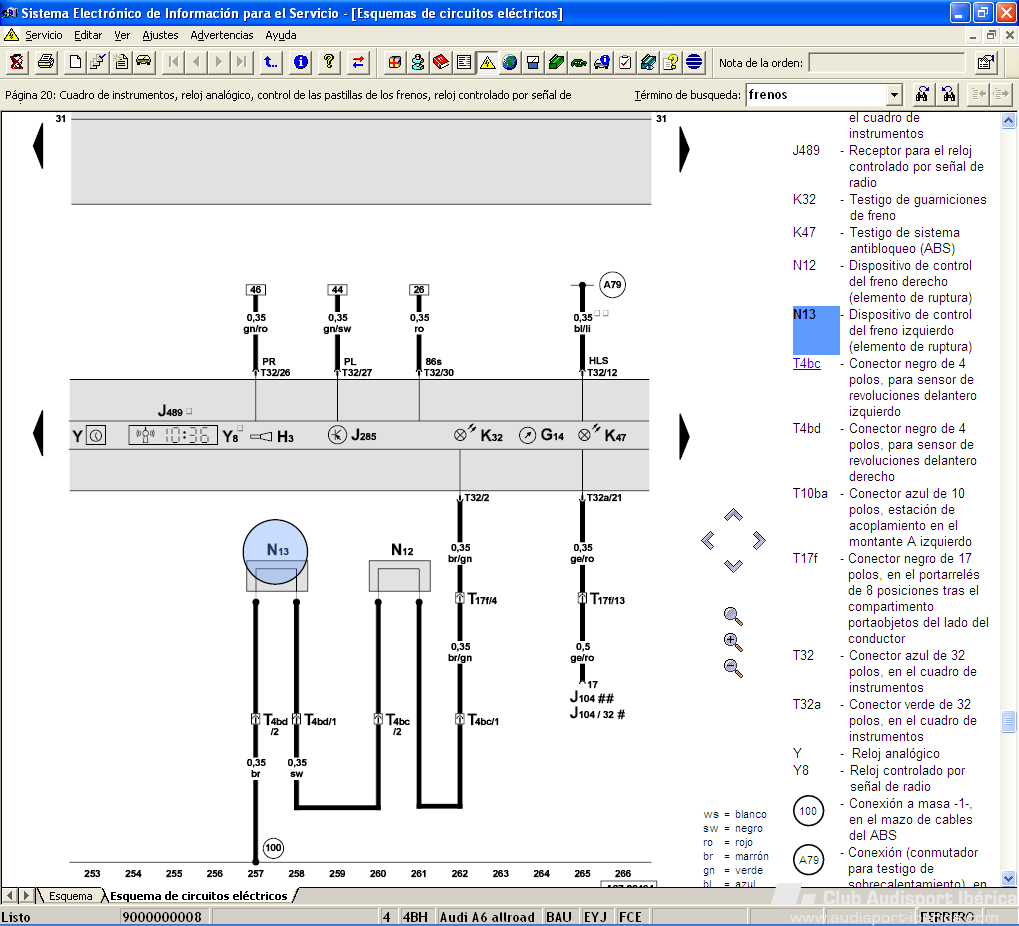Viewport: 1019px width, 926px height.
Task: Click the colored grid window toolbar icon
Action: (394, 62)
